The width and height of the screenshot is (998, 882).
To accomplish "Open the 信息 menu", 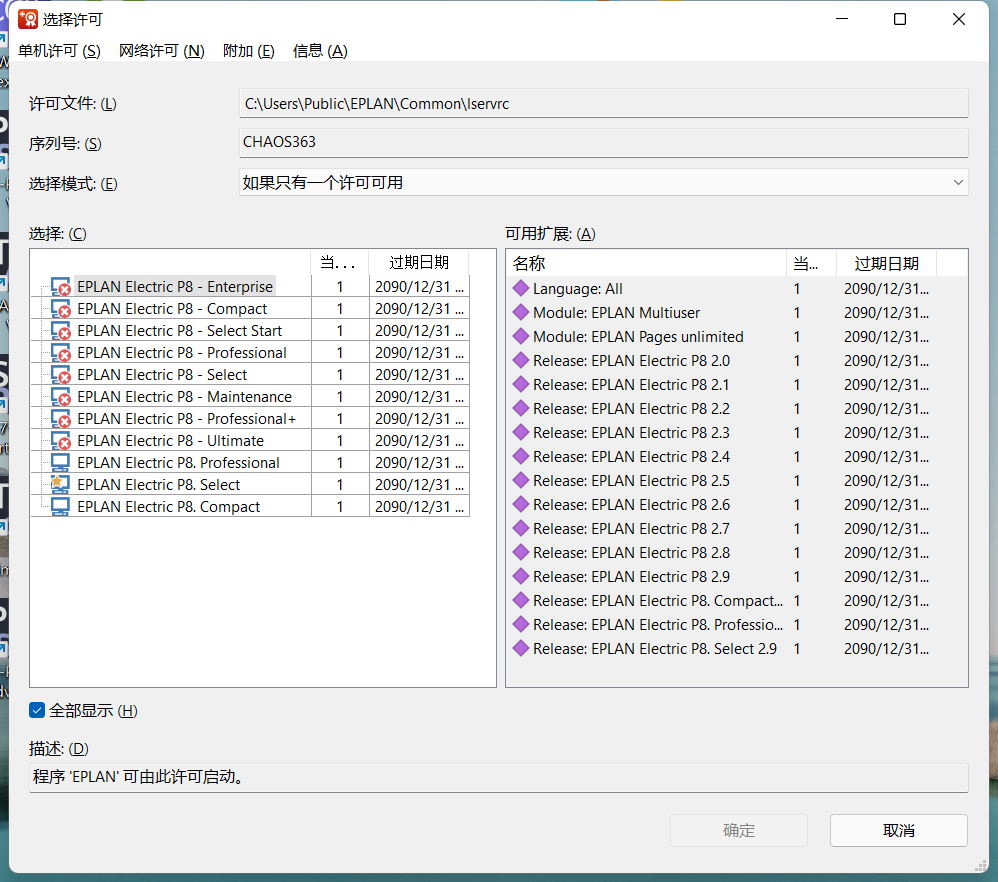I will [320, 51].
